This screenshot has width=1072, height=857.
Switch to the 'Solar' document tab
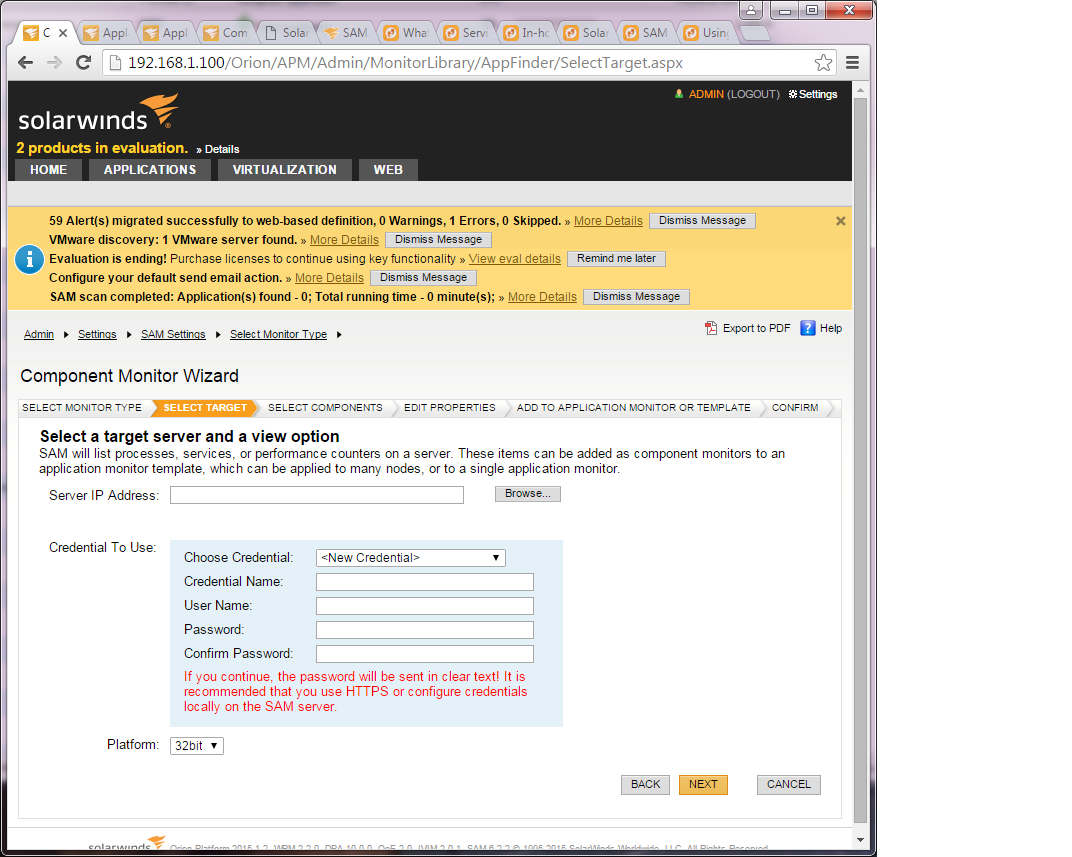[288, 32]
